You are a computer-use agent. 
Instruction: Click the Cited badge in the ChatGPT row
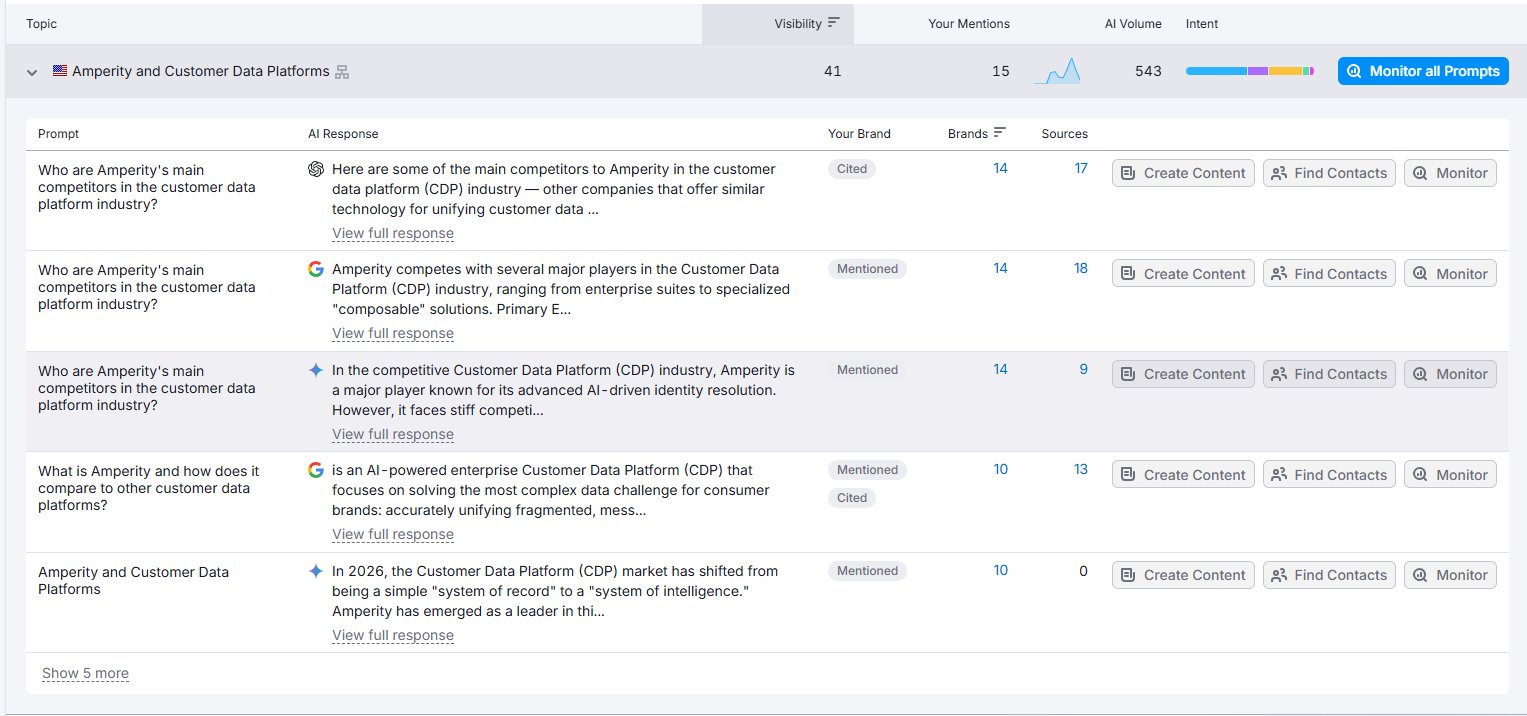click(852, 169)
